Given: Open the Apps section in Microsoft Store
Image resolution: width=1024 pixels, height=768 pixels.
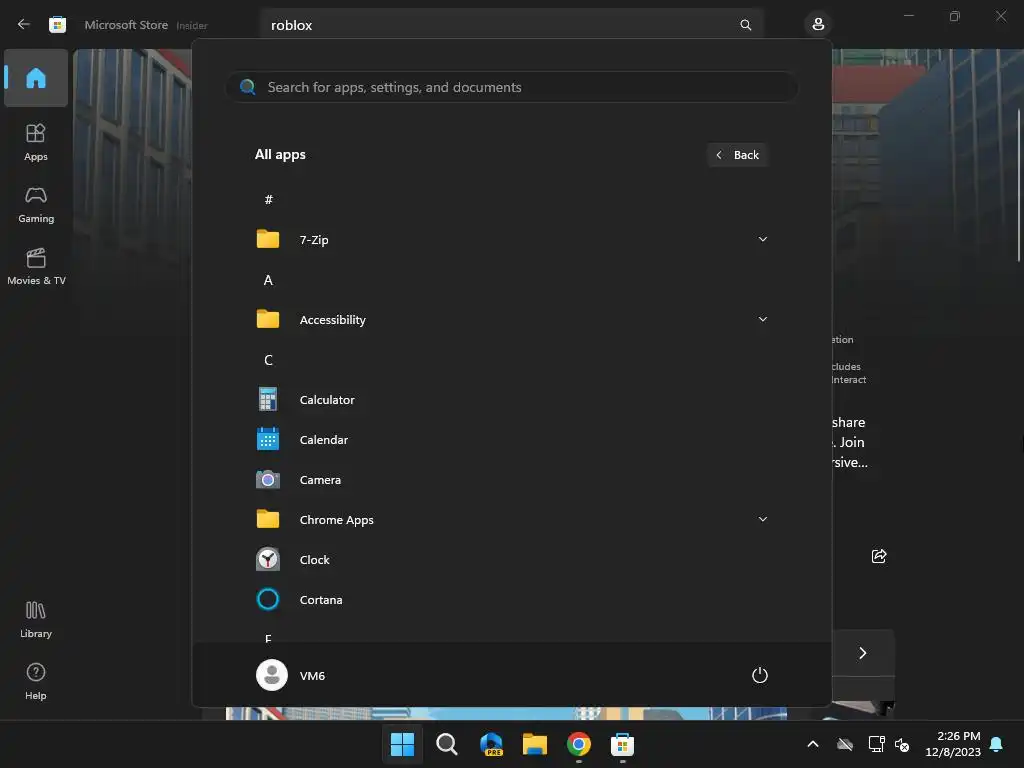Looking at the screenshot, I should (x=36, y=142).
